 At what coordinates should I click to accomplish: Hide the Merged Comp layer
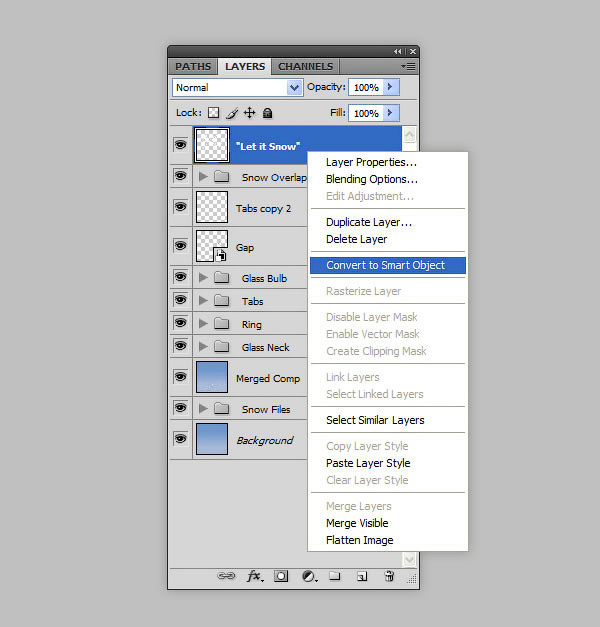coord(180,377)
